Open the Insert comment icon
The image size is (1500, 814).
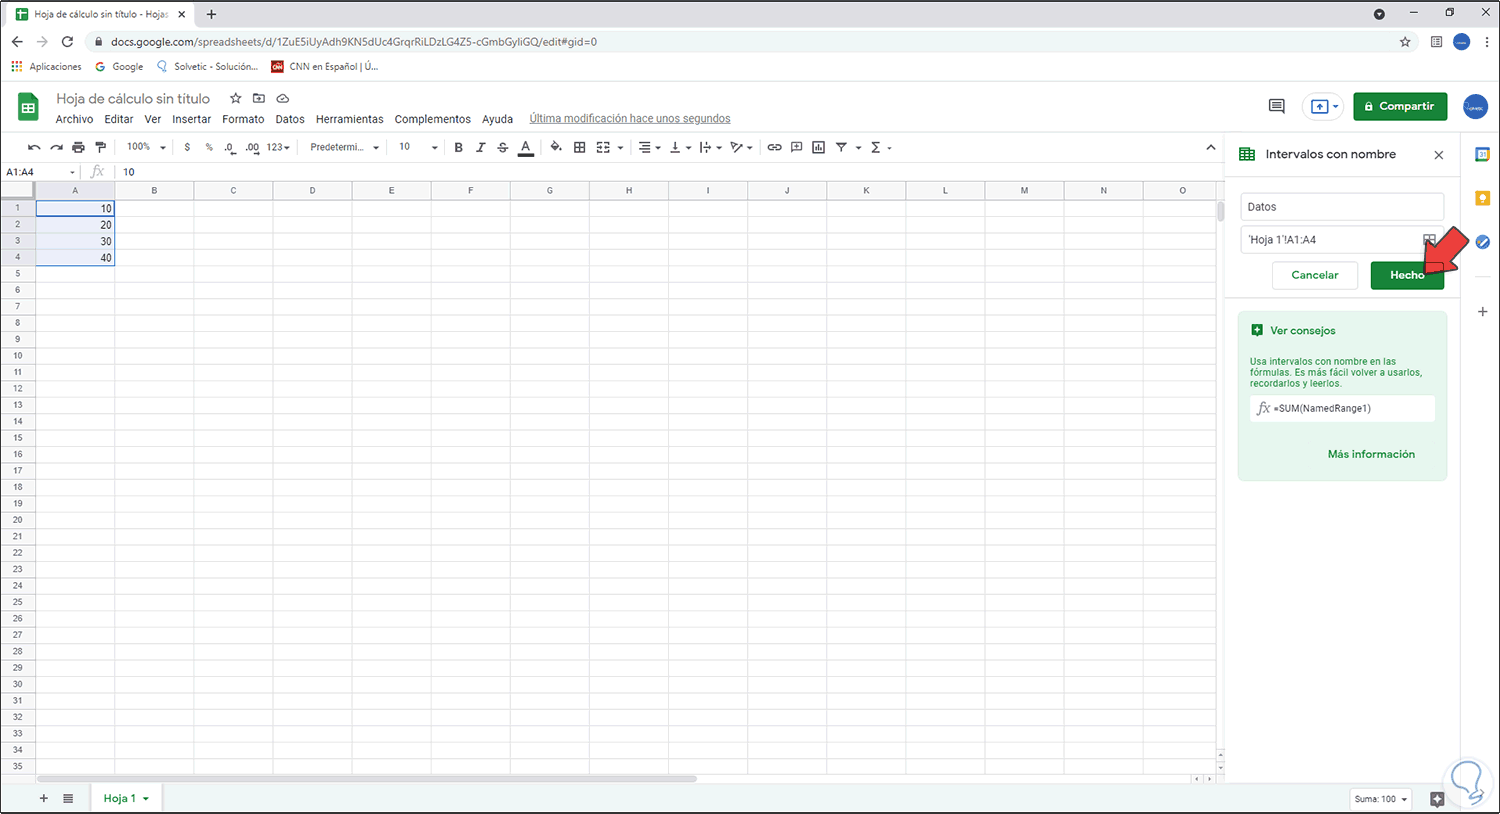[x=796, y=147]
